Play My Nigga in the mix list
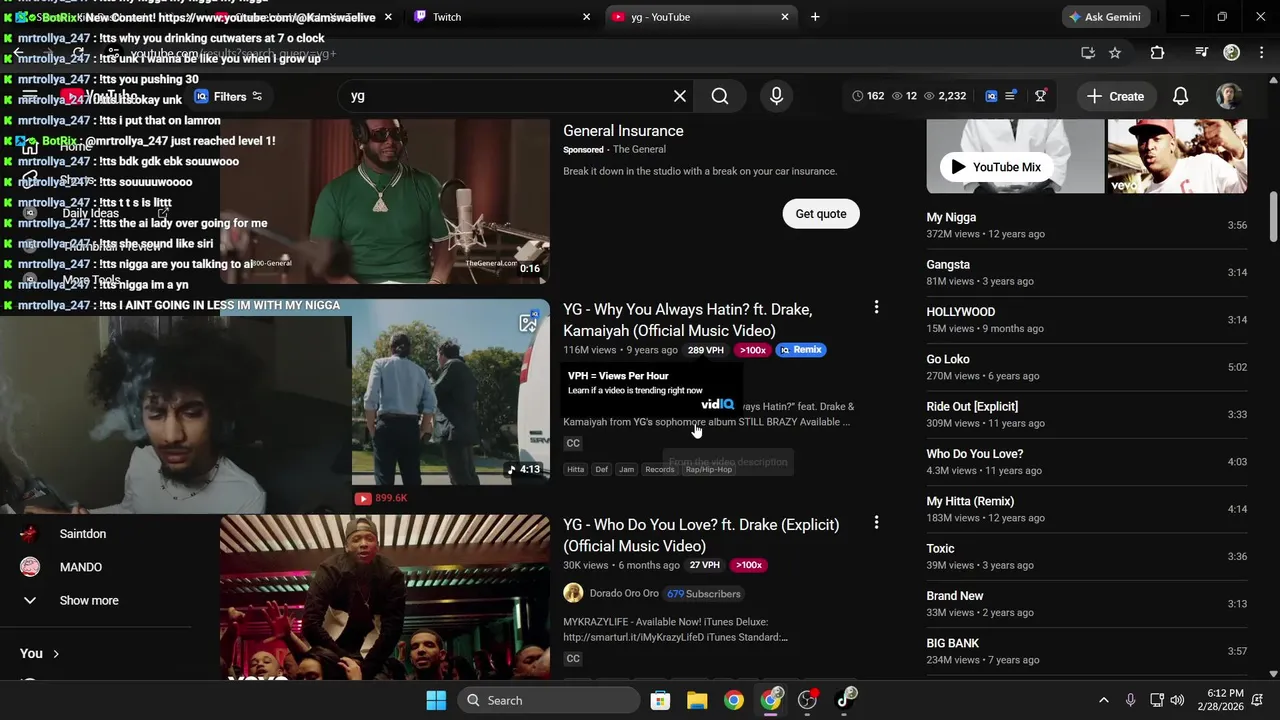1280x720 pixels. click(1087, 225)
